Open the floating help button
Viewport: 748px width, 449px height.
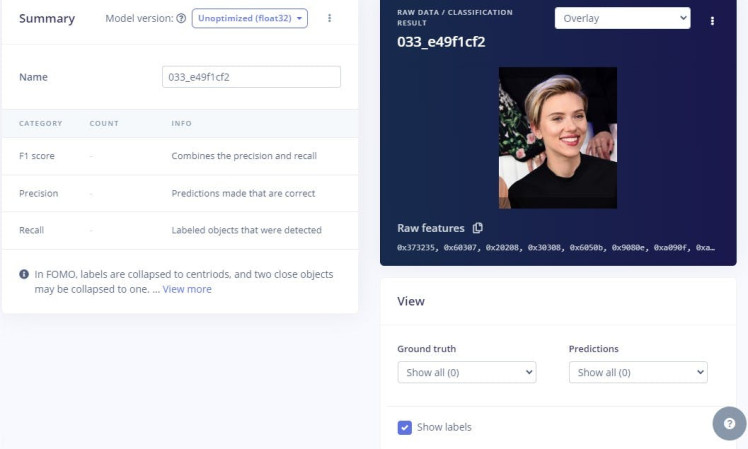(x=729, y=423)
